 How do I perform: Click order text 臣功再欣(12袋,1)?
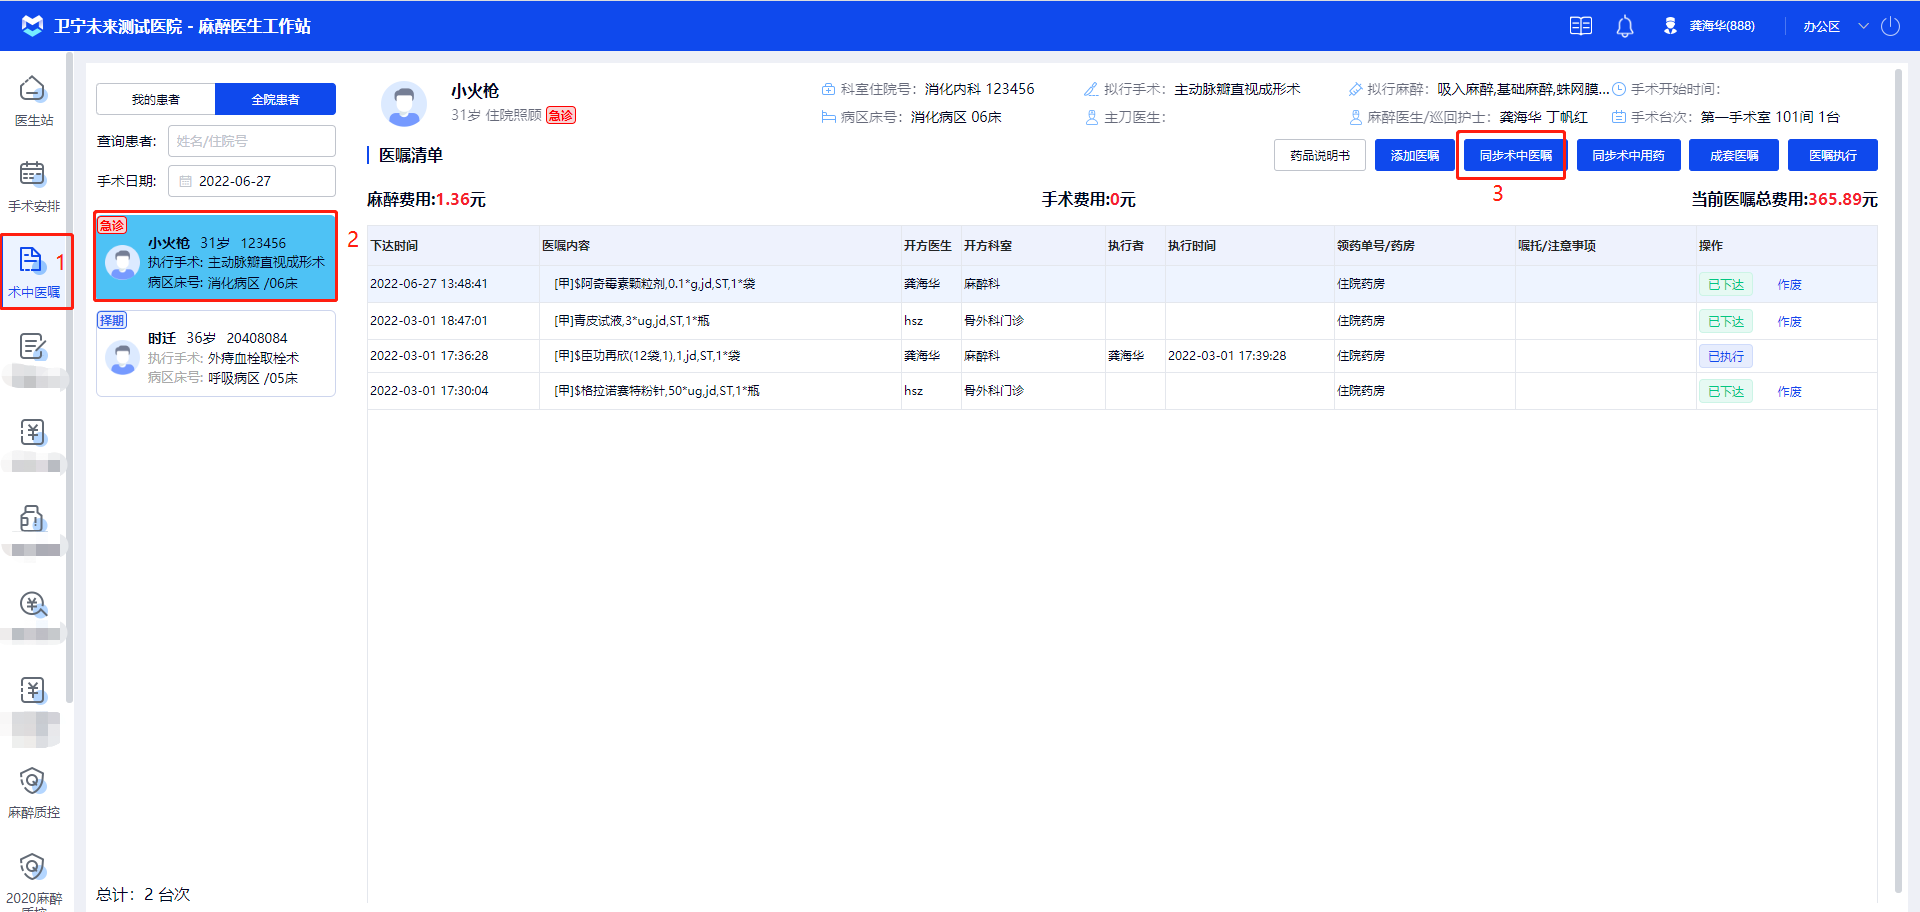click(647, 356)
